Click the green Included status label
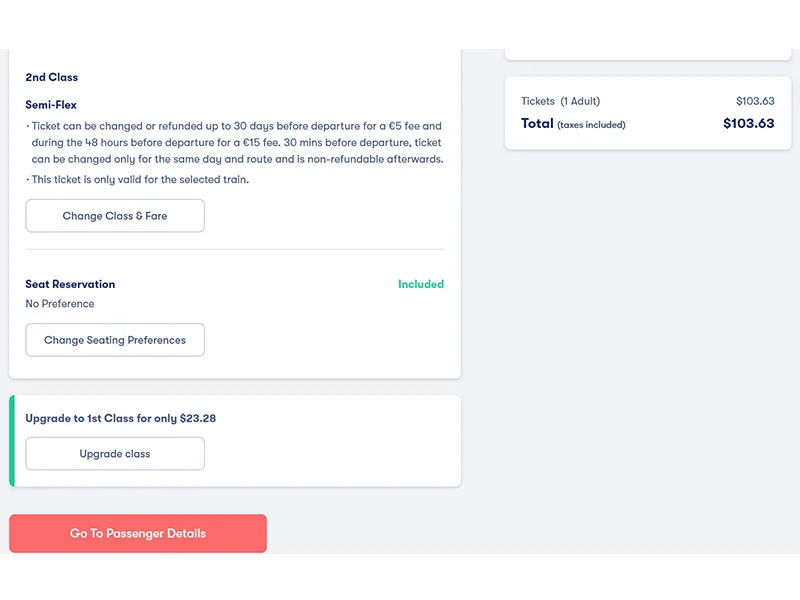 [421, 284]
